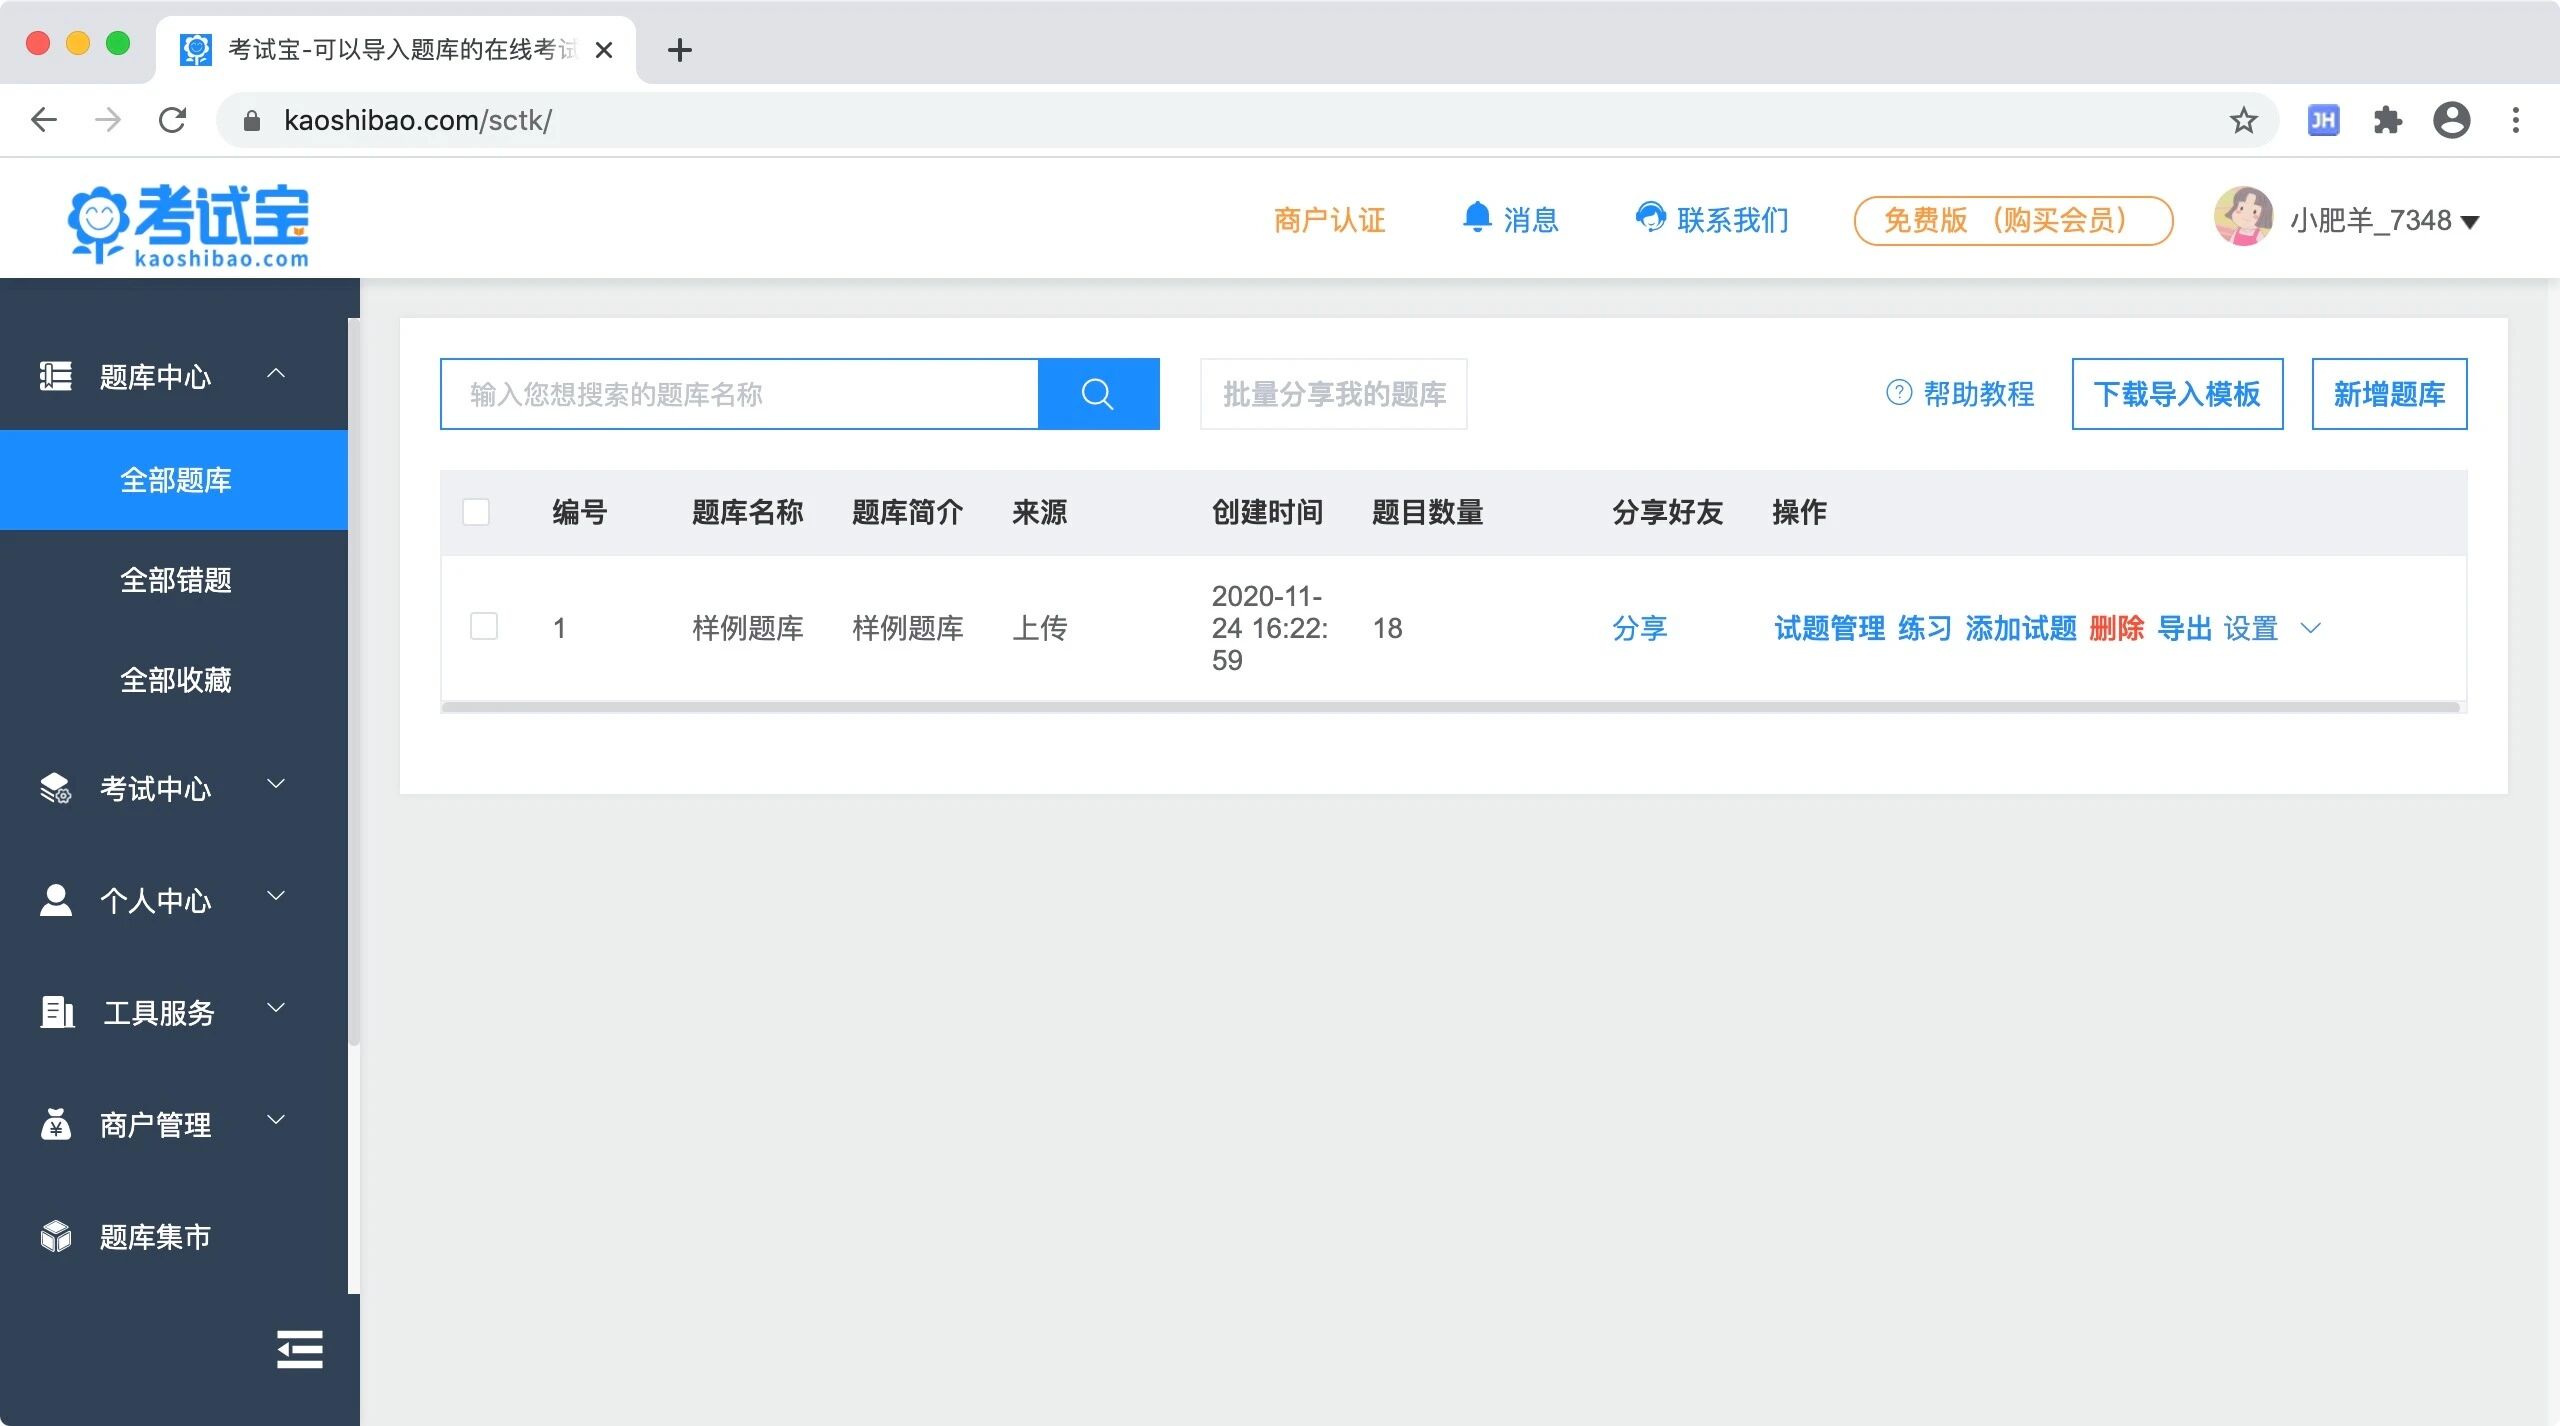Open the 题库集市 cube icon item
The height and width of the screenshot is (1426, 2560).
coord(56,1236)
